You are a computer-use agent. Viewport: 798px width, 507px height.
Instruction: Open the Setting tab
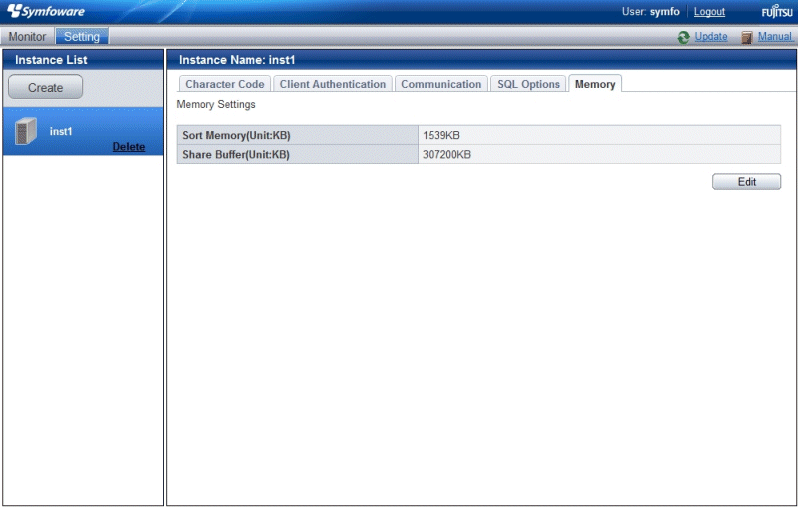pyautogui.click(x=81, y=37)
